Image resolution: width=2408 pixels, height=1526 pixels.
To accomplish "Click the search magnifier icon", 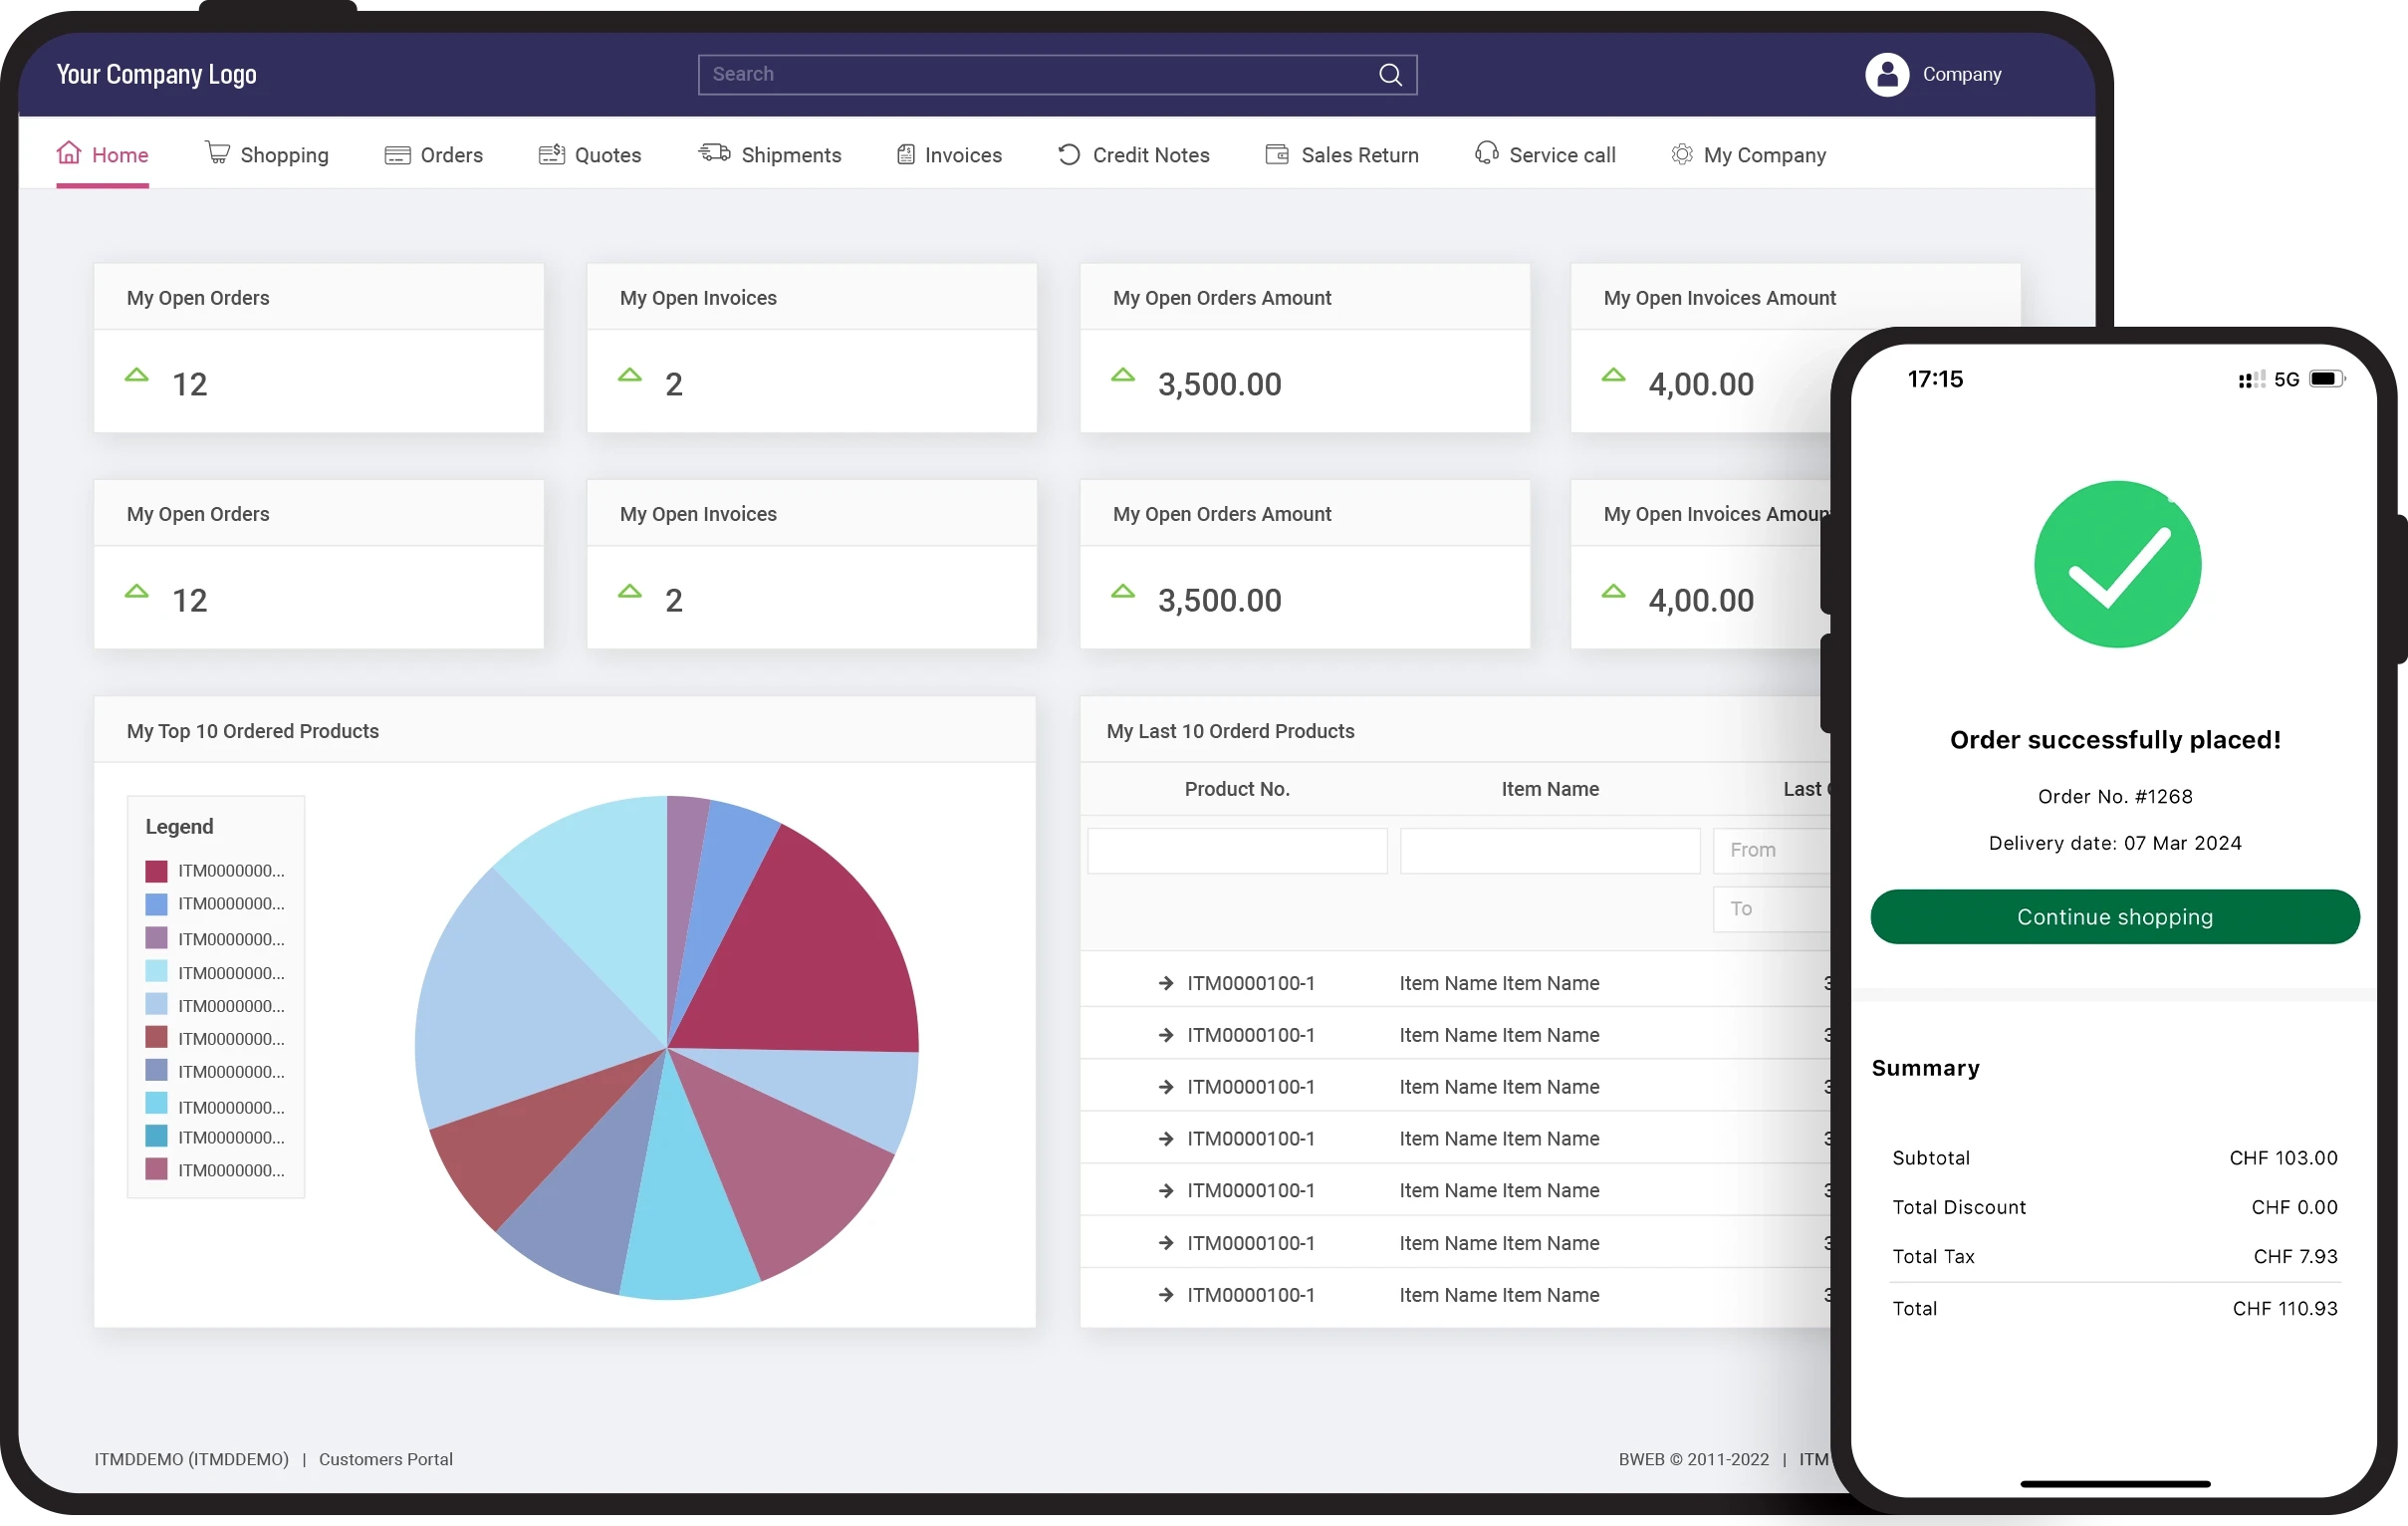I will point(1389,74).
